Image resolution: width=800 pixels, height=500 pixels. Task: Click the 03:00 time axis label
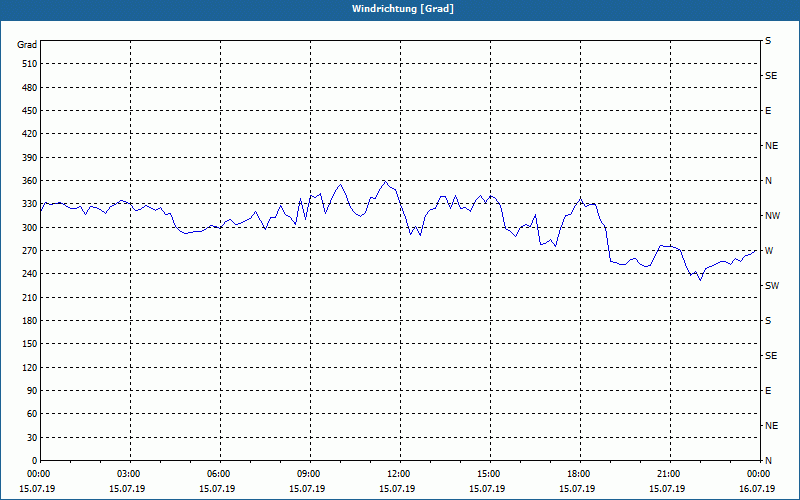click(x=128, y=474)
